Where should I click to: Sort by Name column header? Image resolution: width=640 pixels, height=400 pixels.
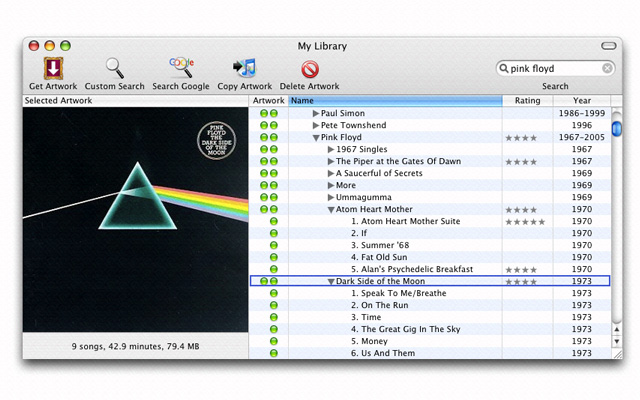click(x=395, y=101)
